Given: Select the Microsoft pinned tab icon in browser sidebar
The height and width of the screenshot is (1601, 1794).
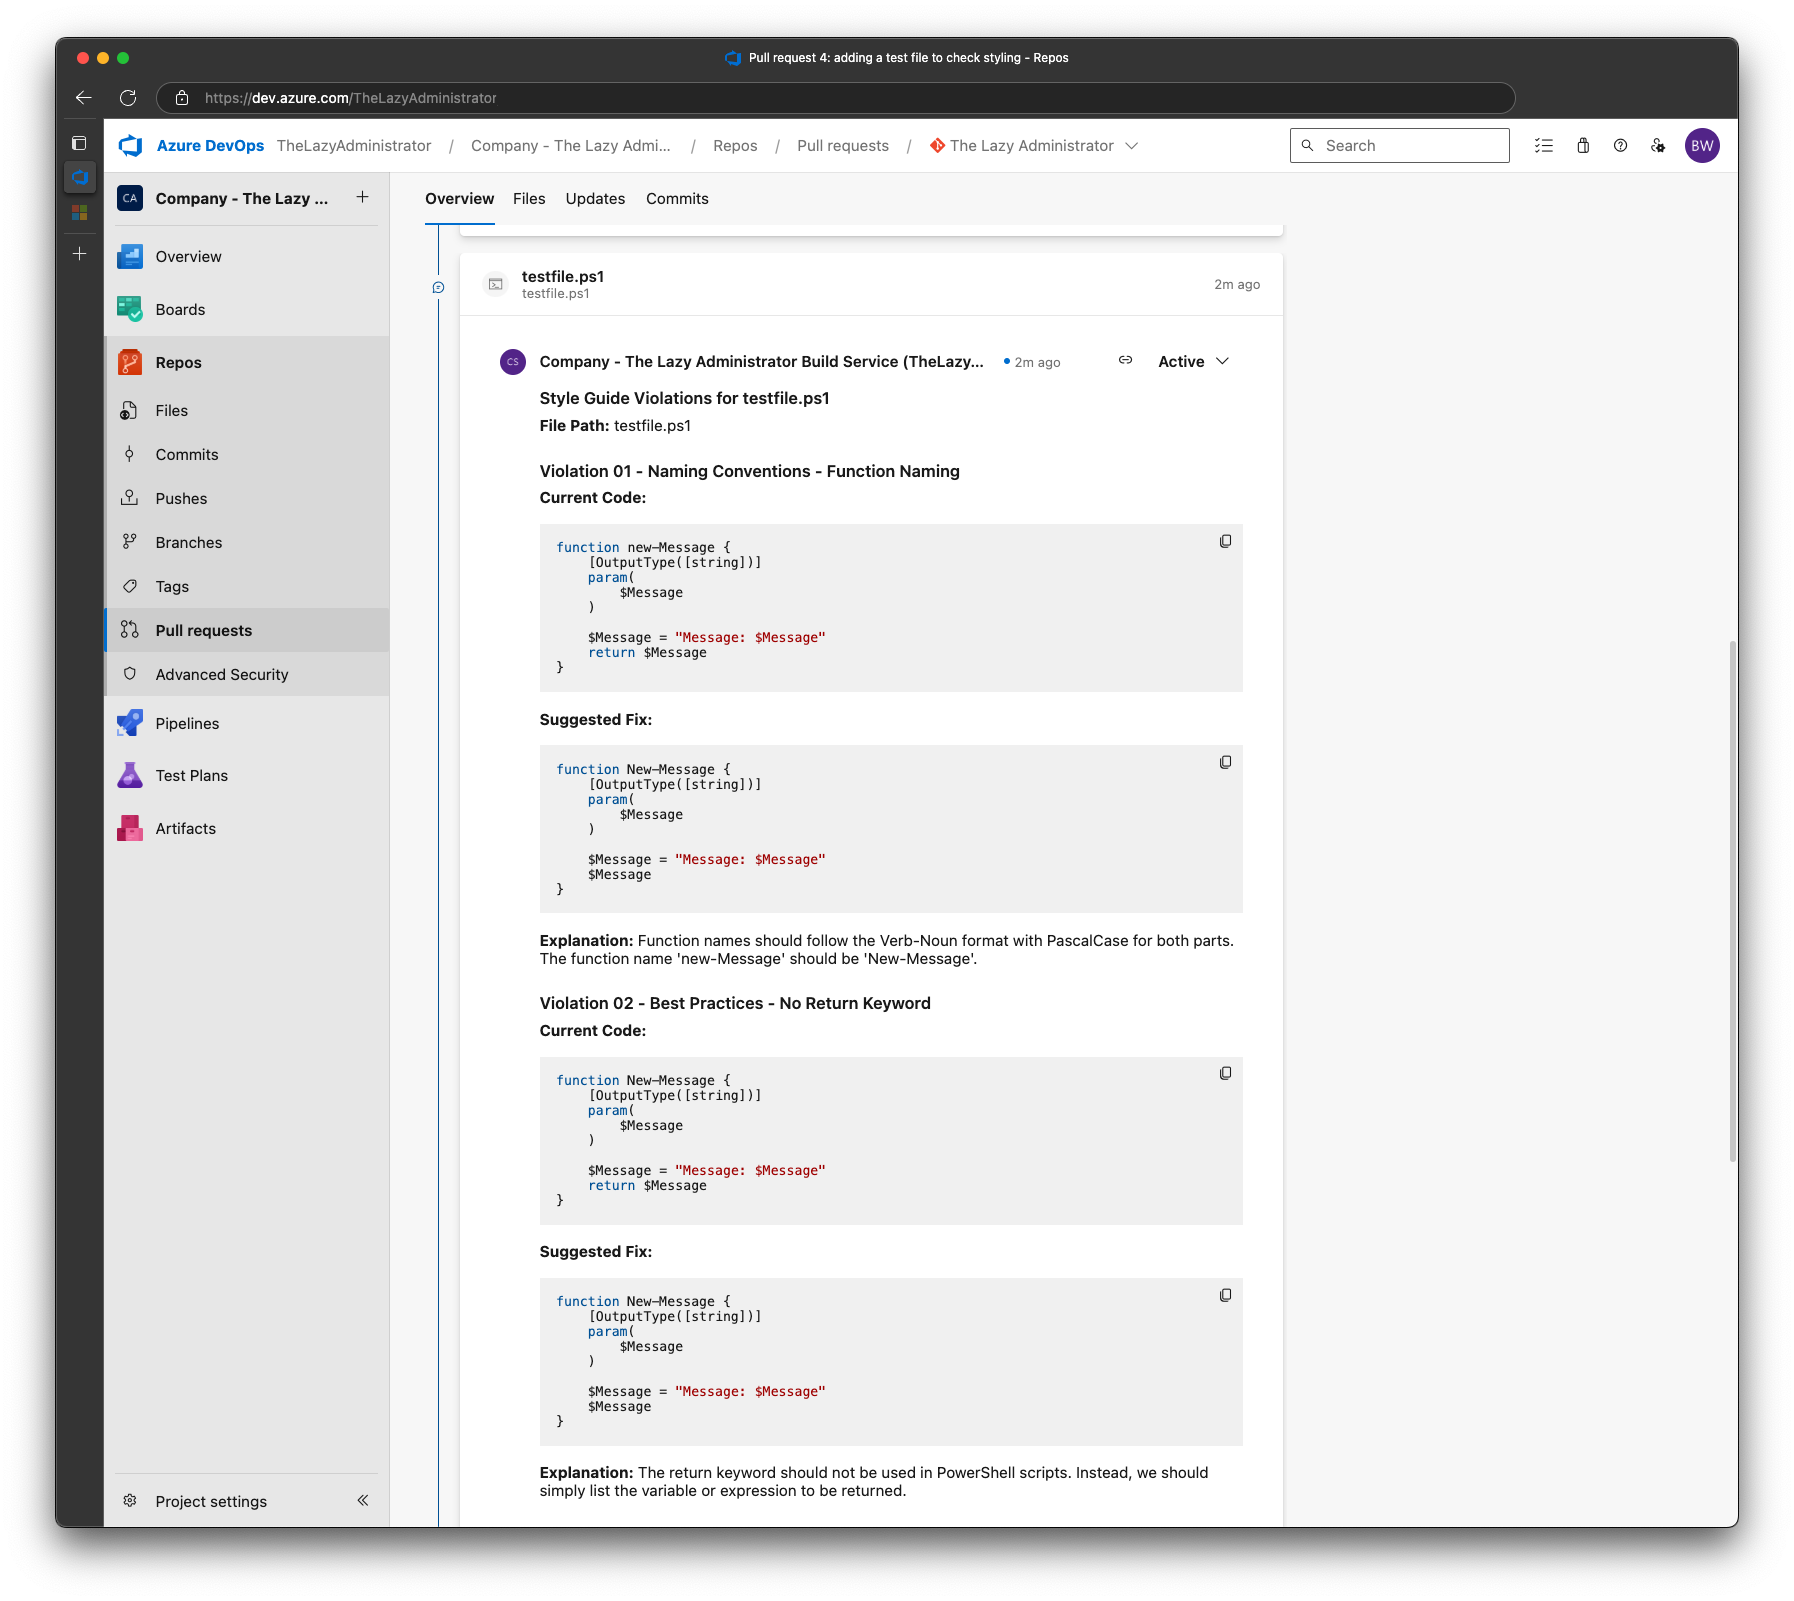Looking at the screenshot, I should (79, 213).
